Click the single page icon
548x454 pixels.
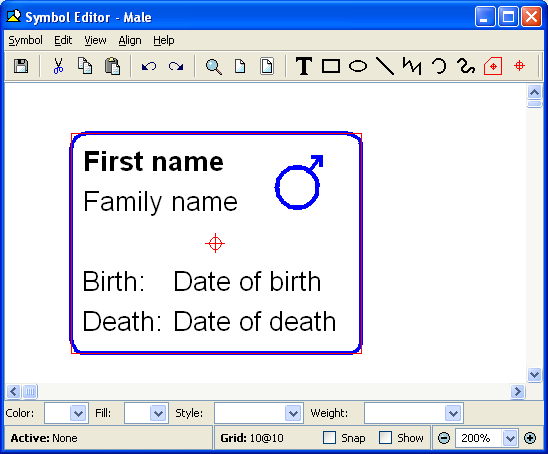(240, 66)
